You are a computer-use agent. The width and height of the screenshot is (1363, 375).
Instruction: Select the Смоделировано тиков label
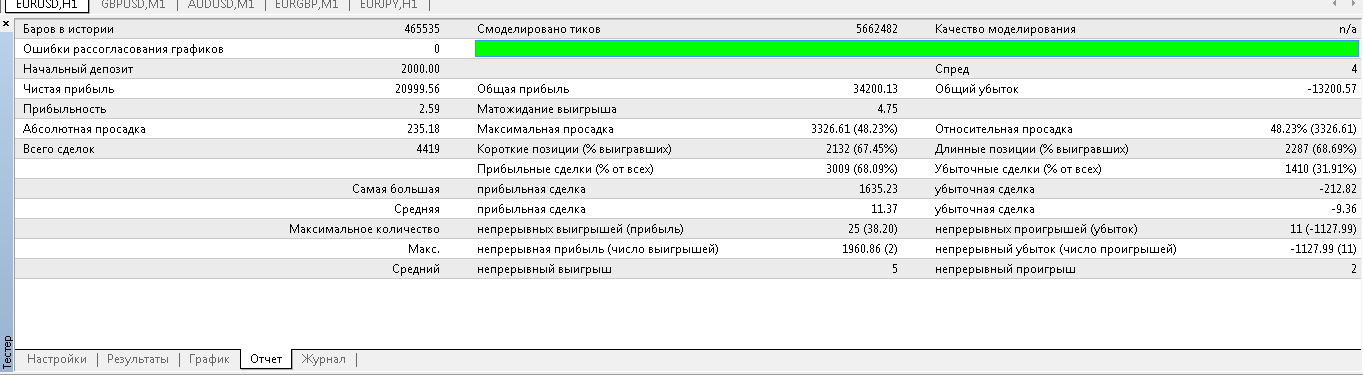[539, 29]
